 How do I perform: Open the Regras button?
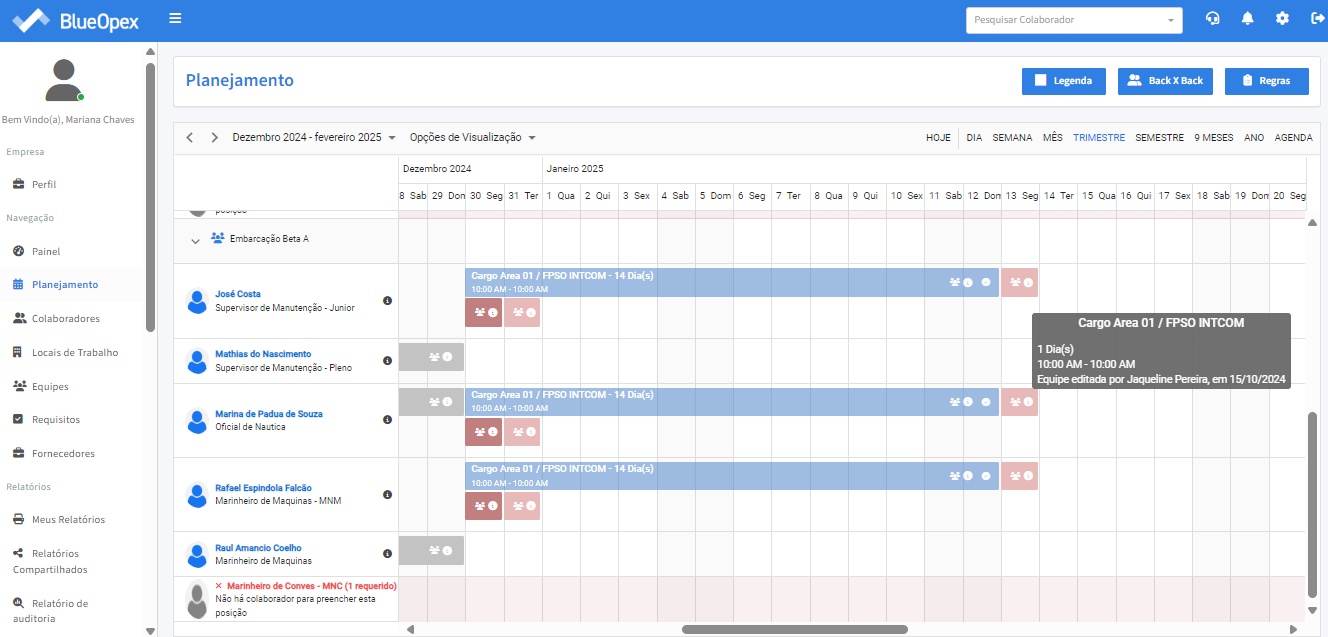(x=1266, y=81)
